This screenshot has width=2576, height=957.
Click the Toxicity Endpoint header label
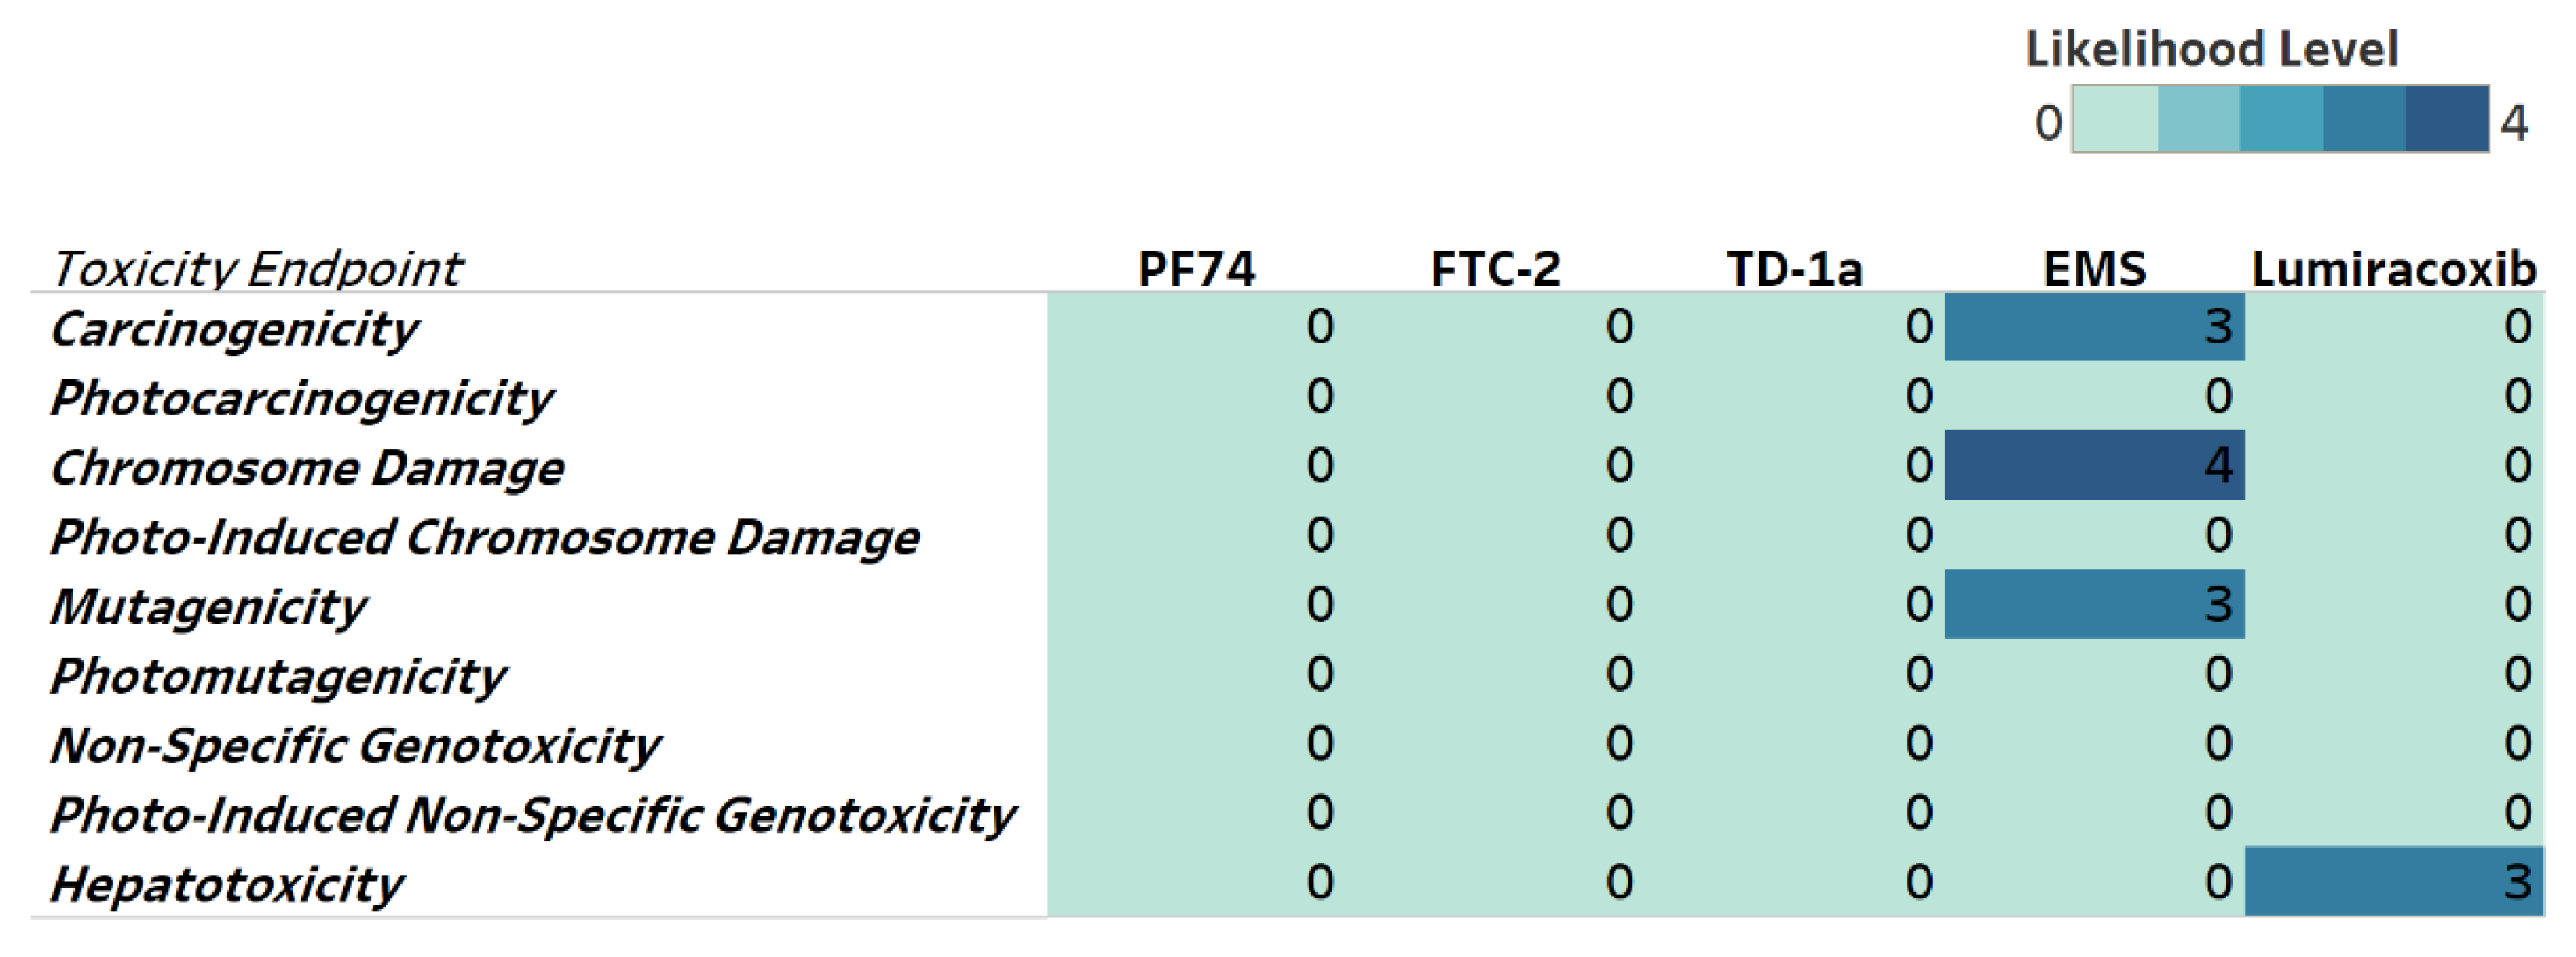point(256,268)
